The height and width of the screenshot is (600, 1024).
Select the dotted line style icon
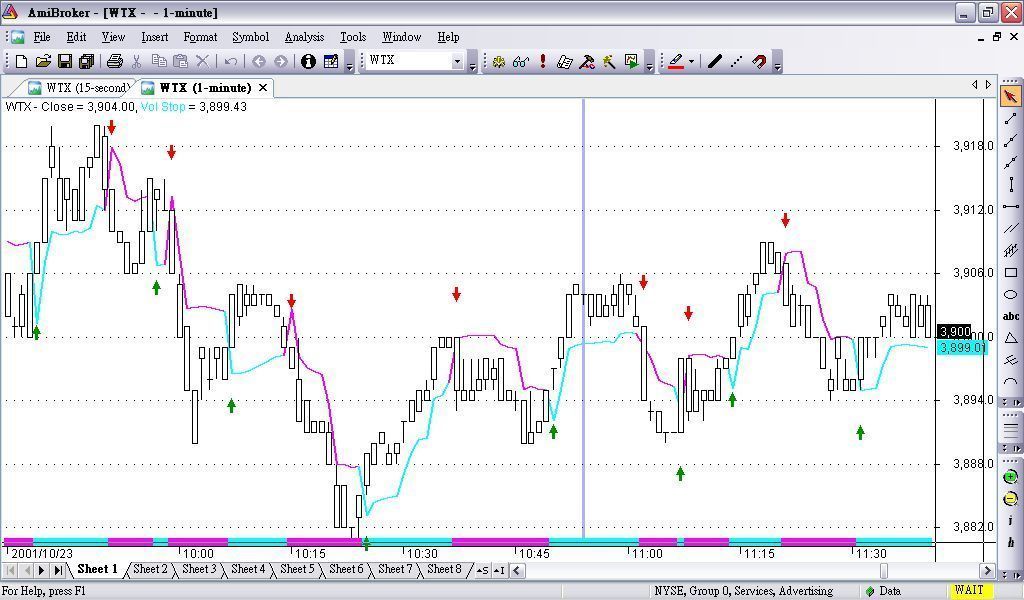pyautogui.click(x=737, y=61)
